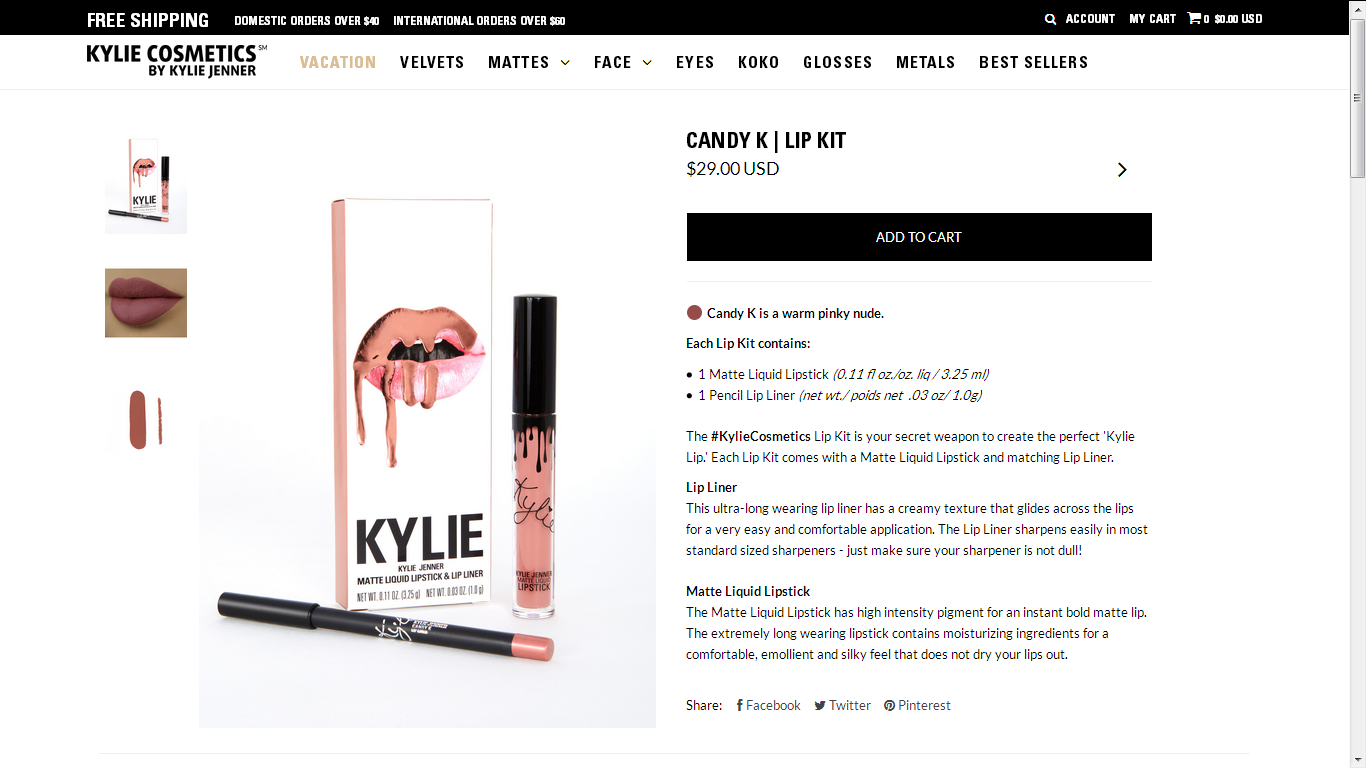
Task: Go to next product arrow
Action: [1122, 170]
